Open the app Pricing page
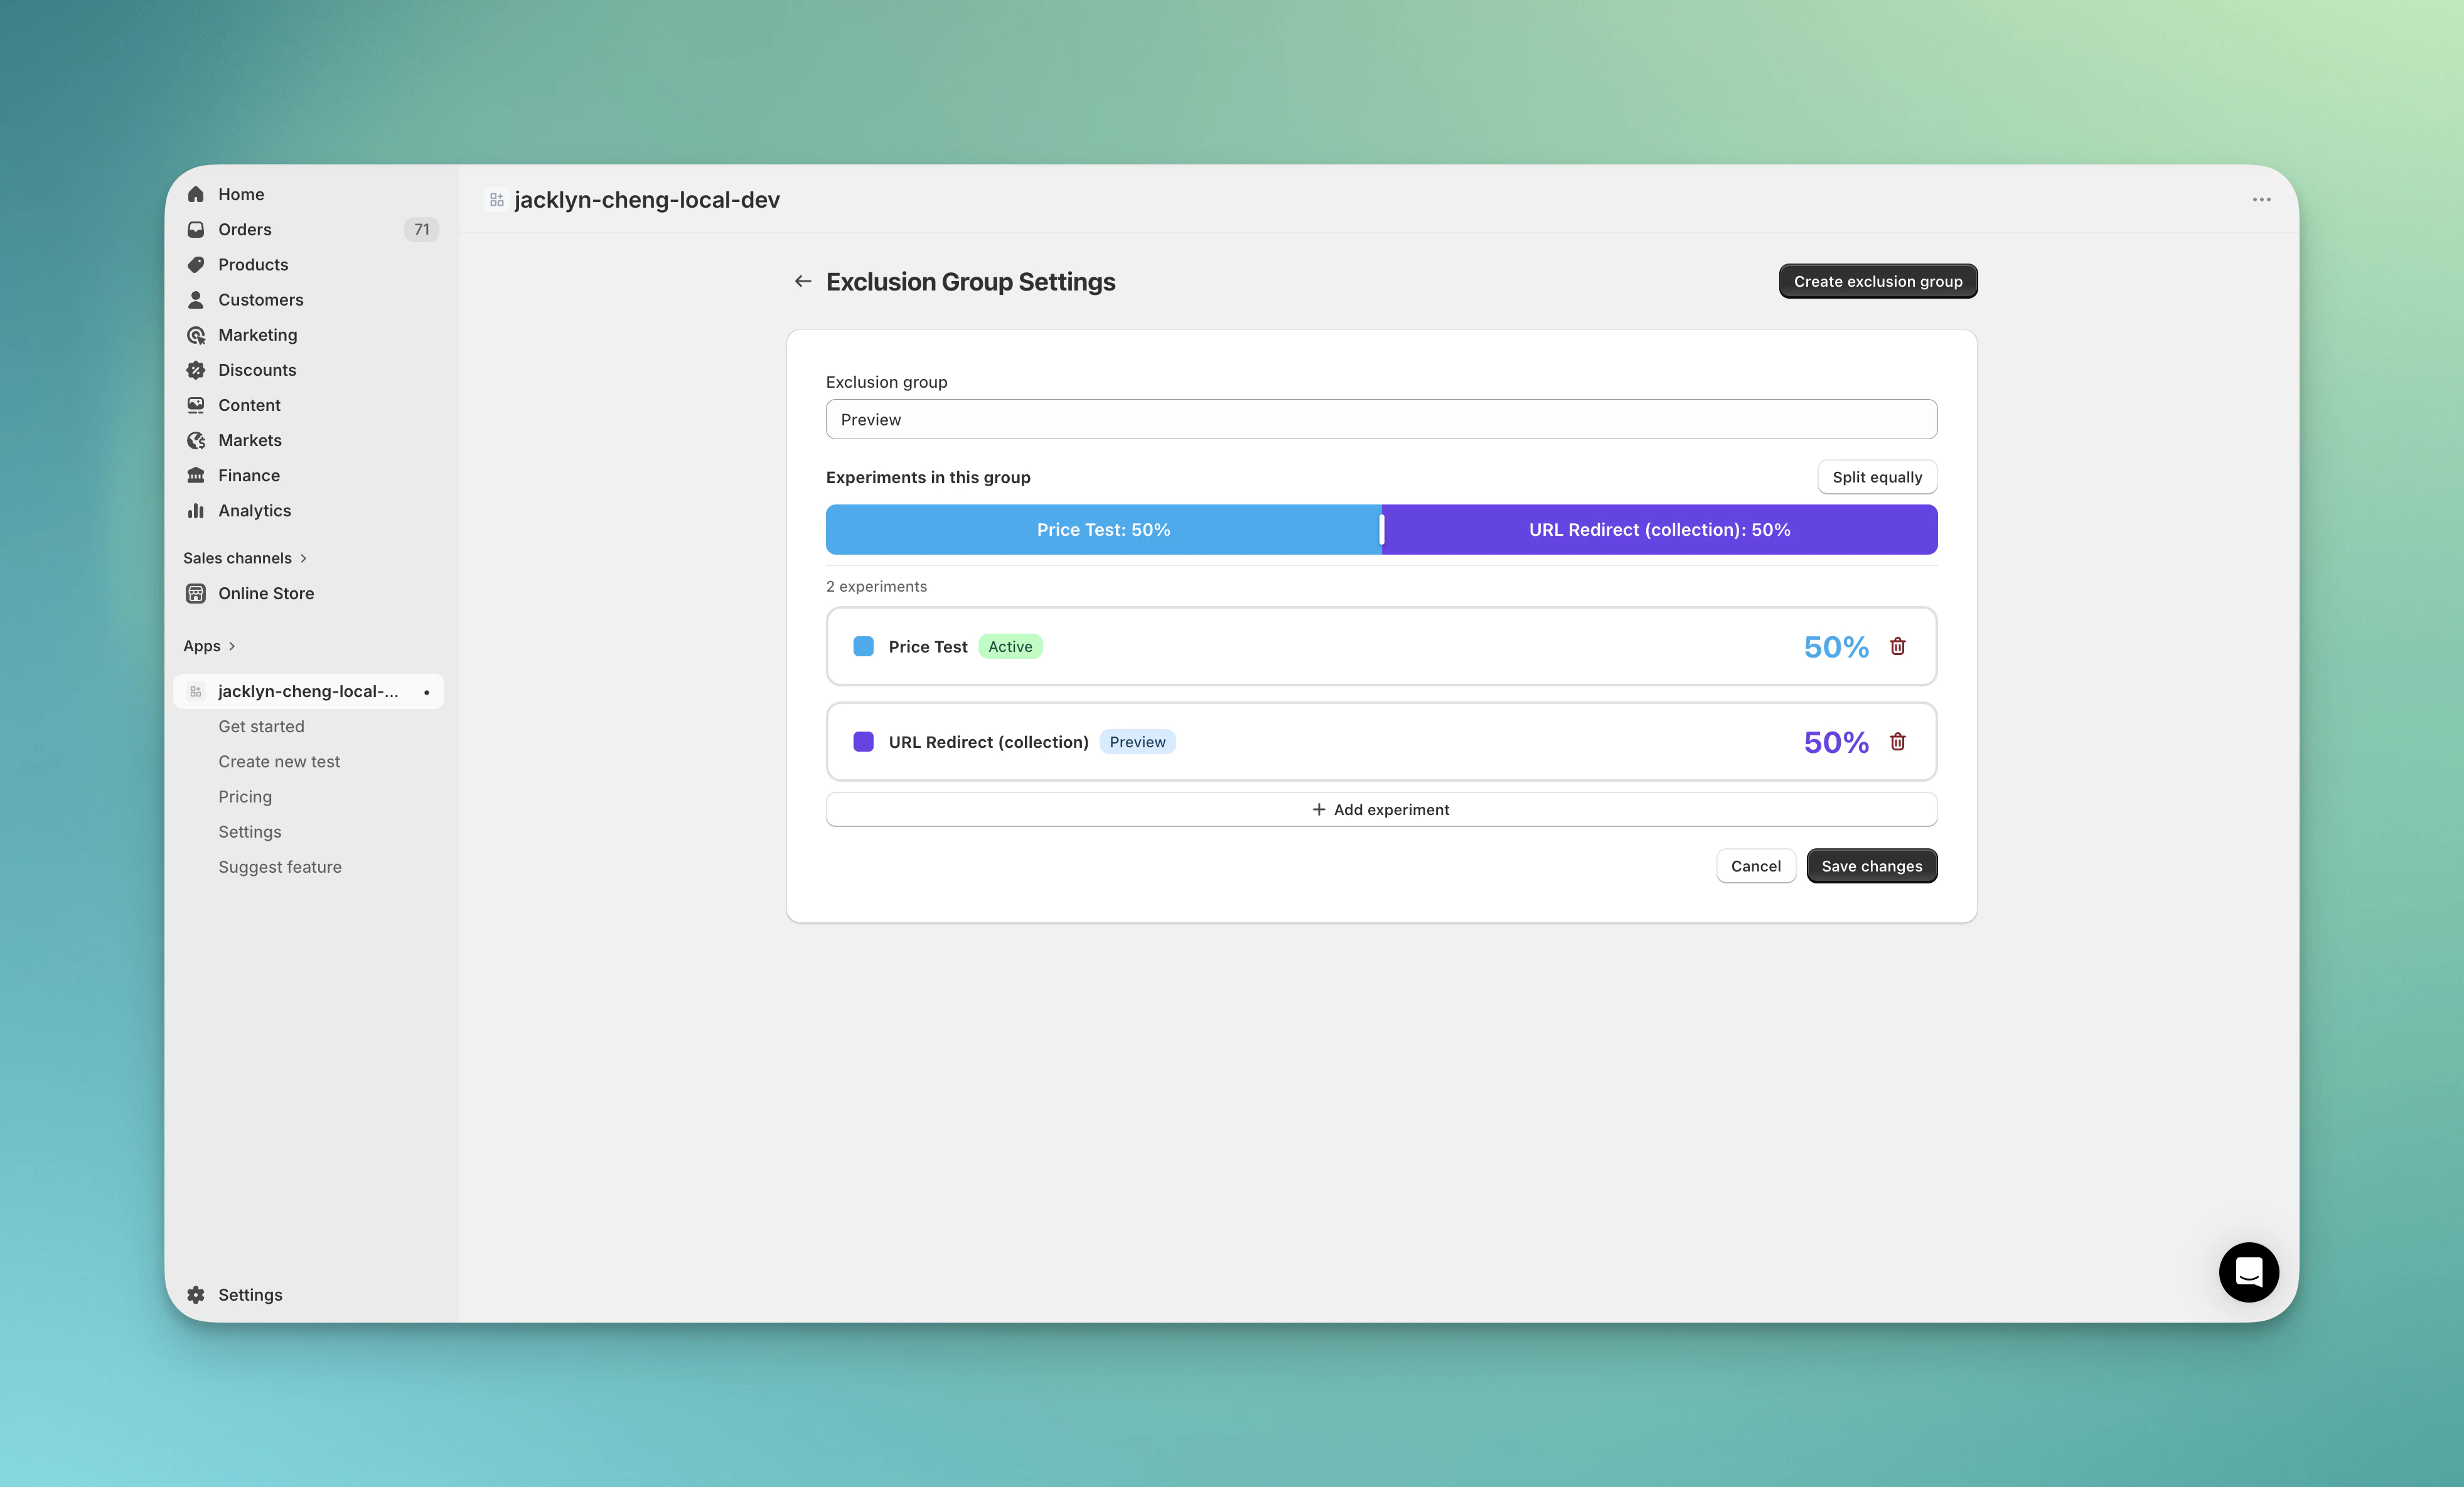 [245, 796]
